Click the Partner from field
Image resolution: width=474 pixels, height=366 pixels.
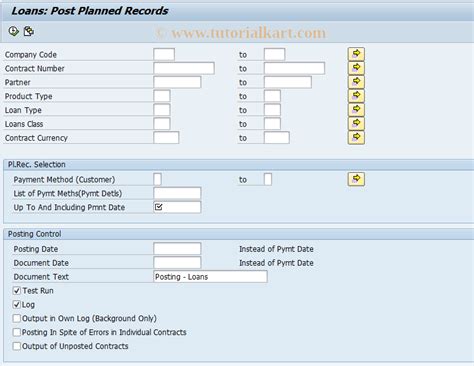coord(177,82)
